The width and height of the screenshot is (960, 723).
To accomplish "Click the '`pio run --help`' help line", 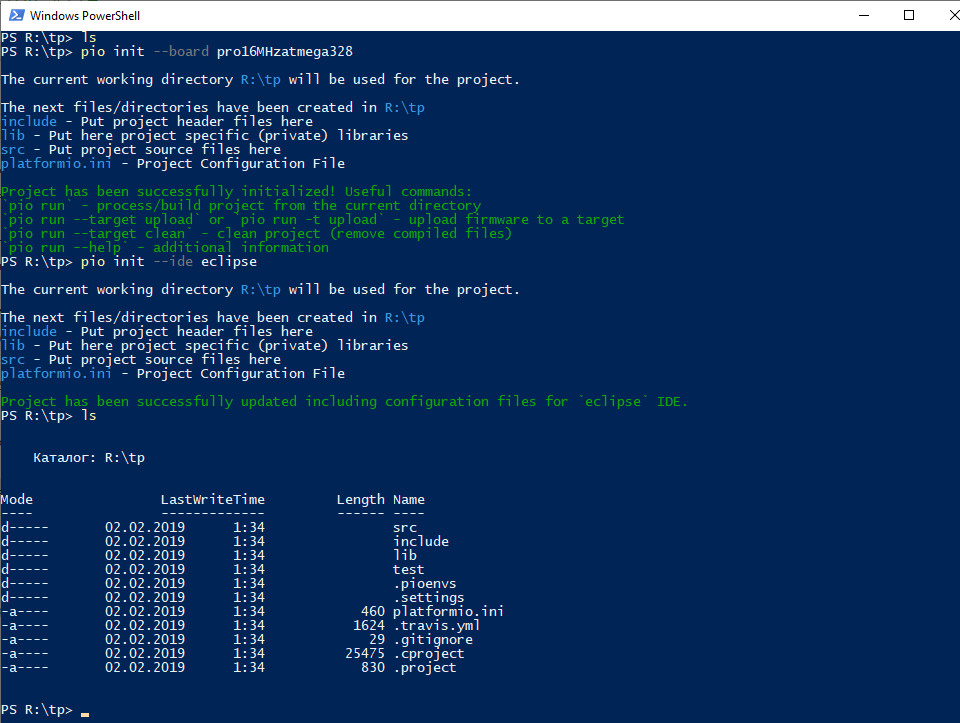I will coord(165,247).
